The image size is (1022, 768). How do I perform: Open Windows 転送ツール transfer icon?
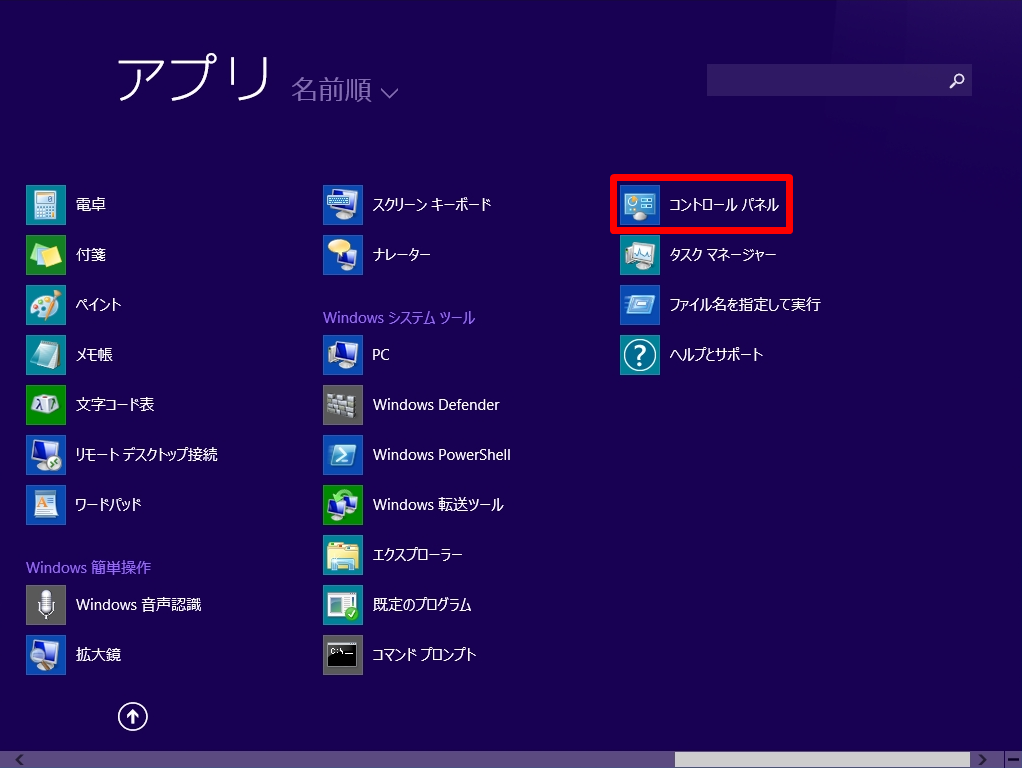tap(343, 505)
